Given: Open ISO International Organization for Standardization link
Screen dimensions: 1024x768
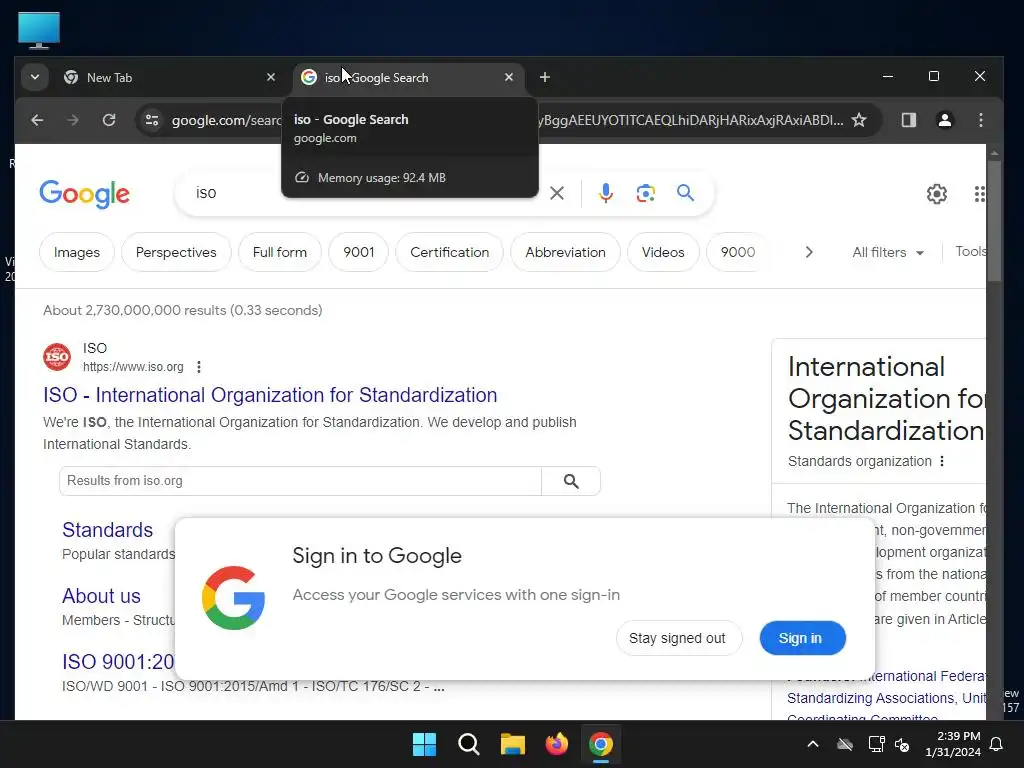Looking at the screenshot, I should [270, 395].
